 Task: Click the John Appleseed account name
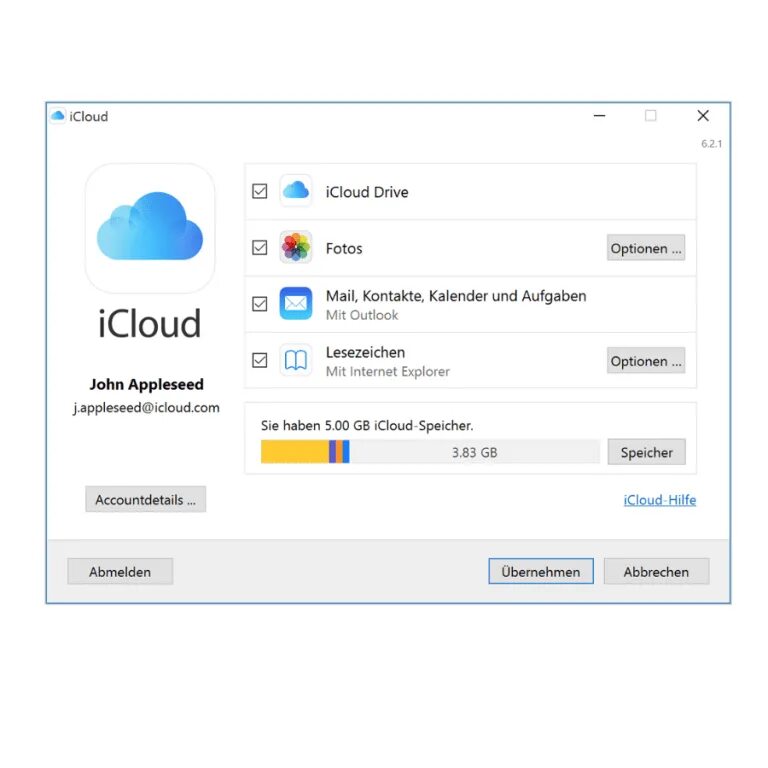(x=146, y=384)
